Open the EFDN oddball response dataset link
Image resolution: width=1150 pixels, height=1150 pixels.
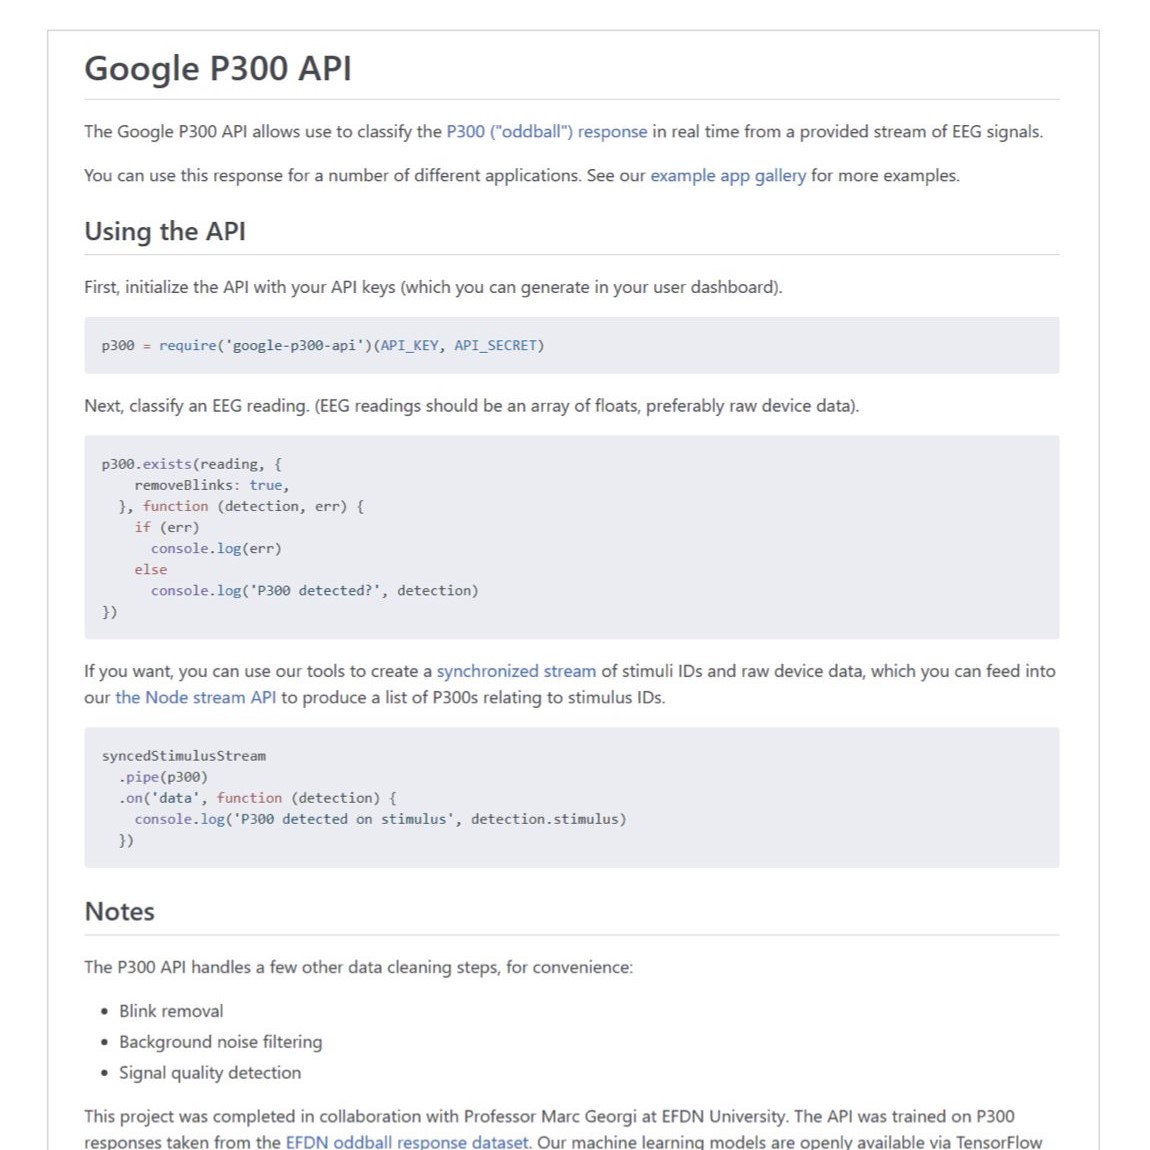(x=407, y=1141)
